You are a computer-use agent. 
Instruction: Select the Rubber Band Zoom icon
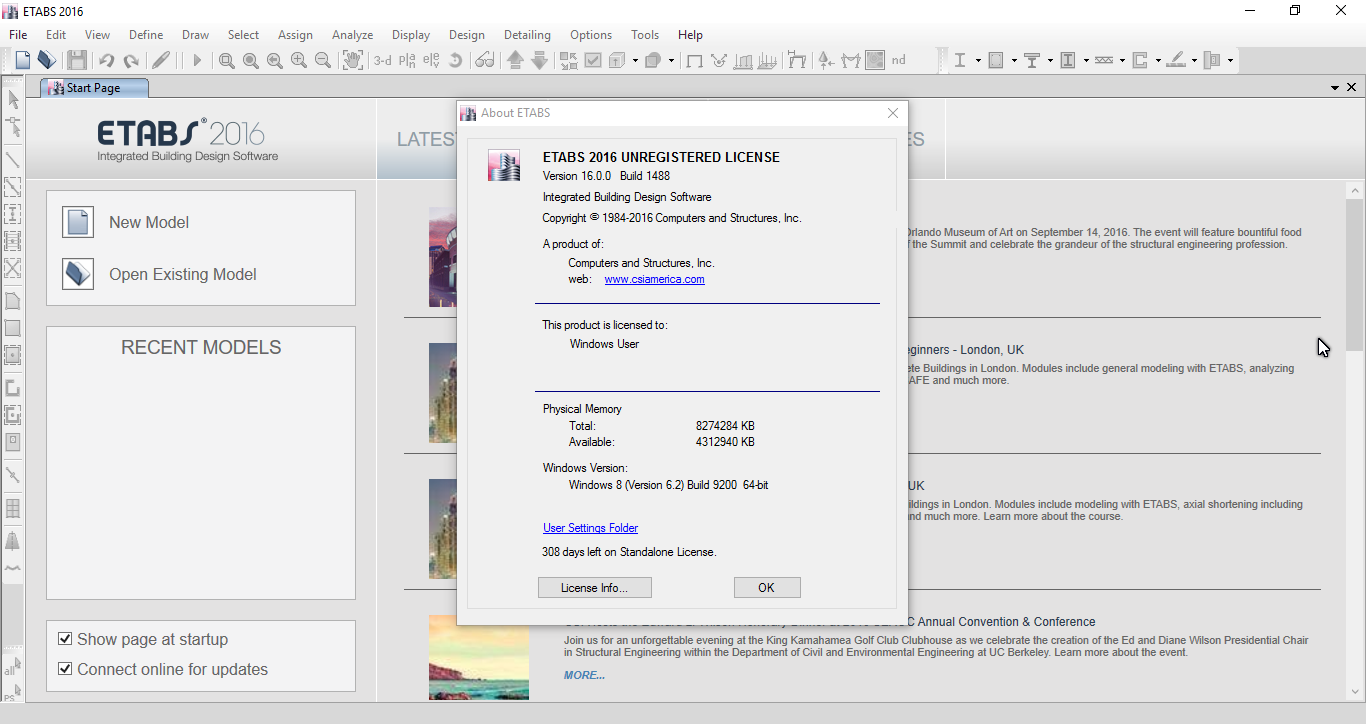pyautogui.click(x=227, y=61)
